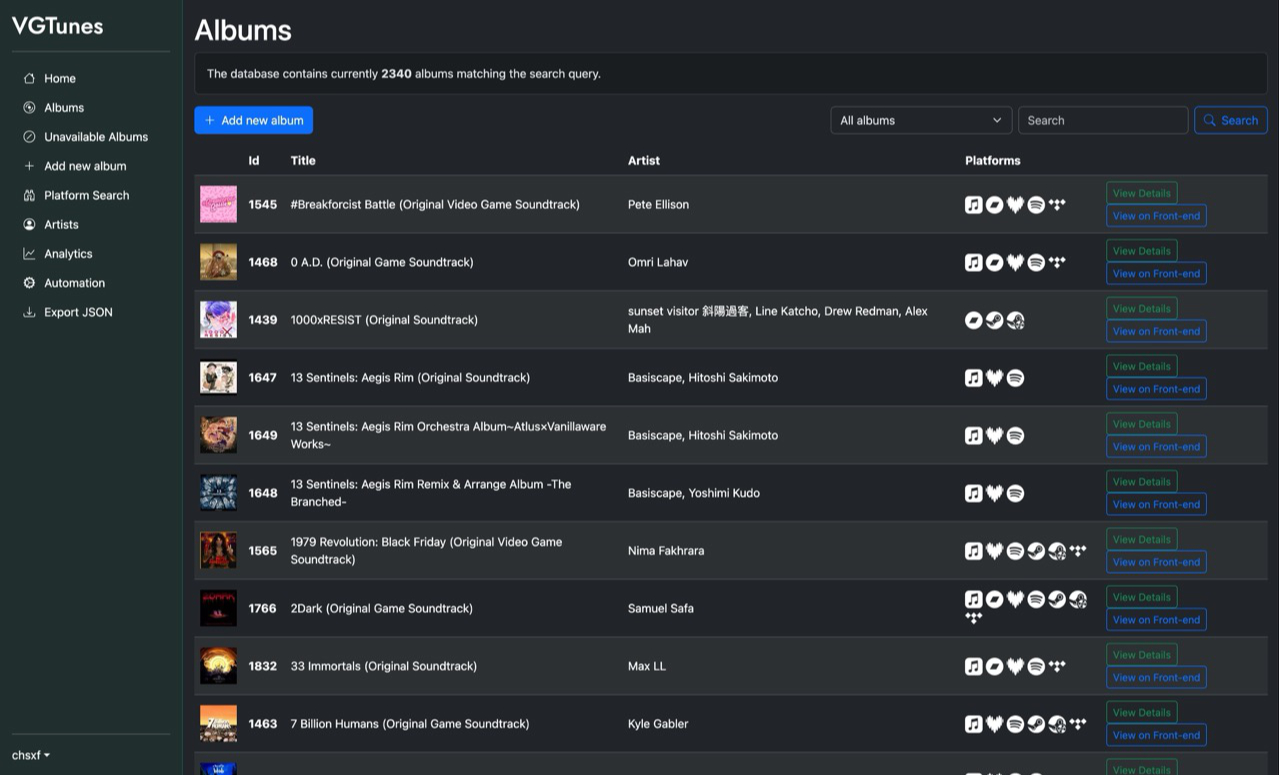Open the Spotify icon for #Breakforcist Battle
The width and height of the screenshot is (1279, 775).
(x=1036, y=204)
